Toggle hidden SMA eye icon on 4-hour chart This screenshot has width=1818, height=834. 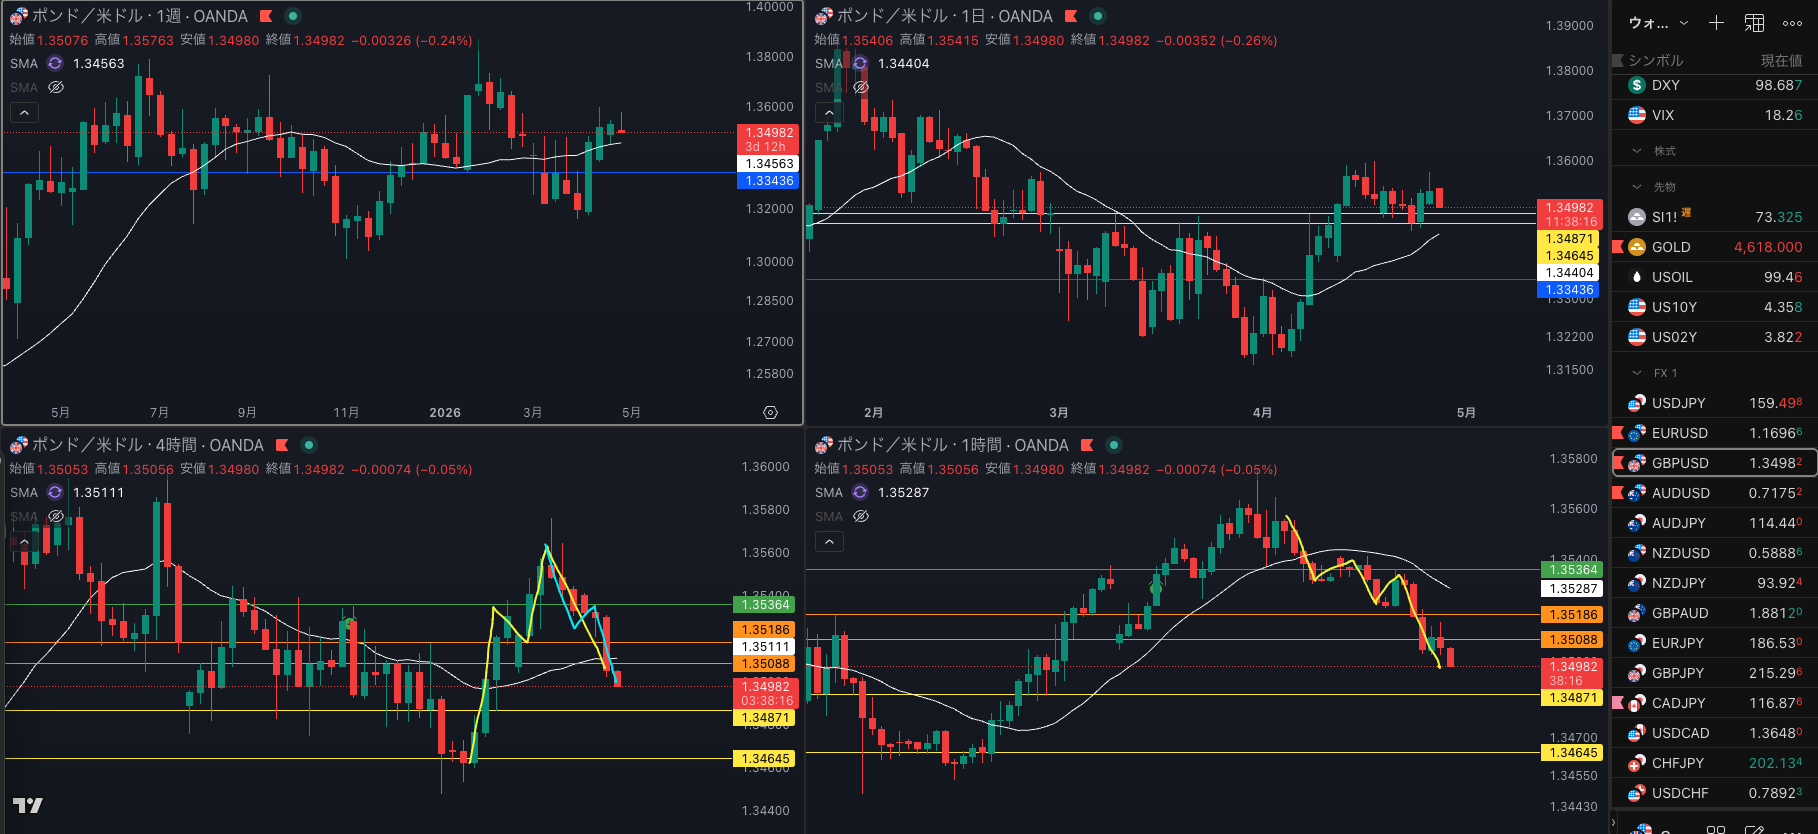point(56,516)
